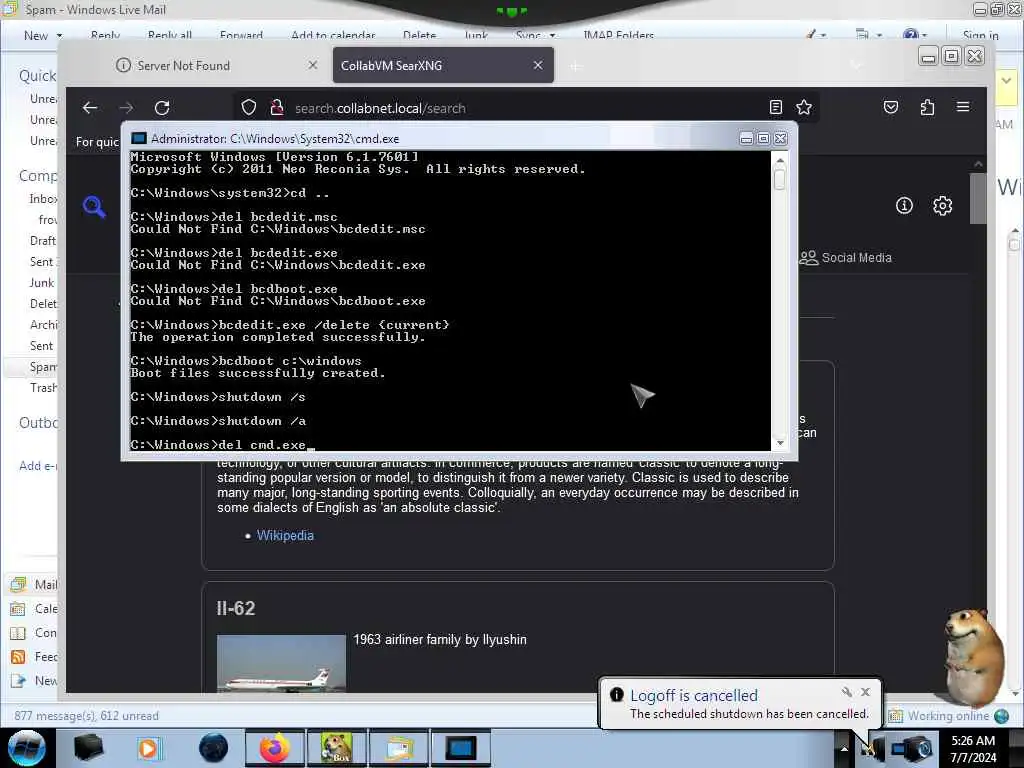Screen dimensions: 1024x768
Task: Open the cmd.exe window system menu icon
Action: (138, 138)
